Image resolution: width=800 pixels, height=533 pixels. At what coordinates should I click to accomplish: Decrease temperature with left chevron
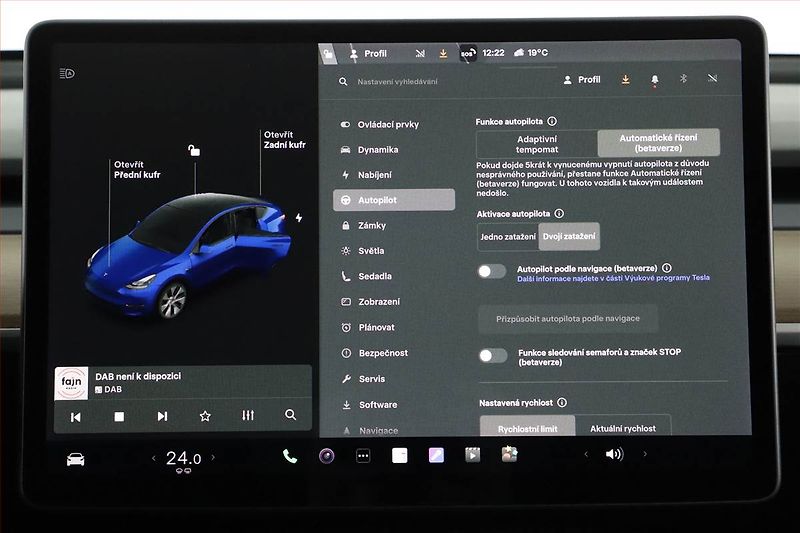tap(154, 459)
